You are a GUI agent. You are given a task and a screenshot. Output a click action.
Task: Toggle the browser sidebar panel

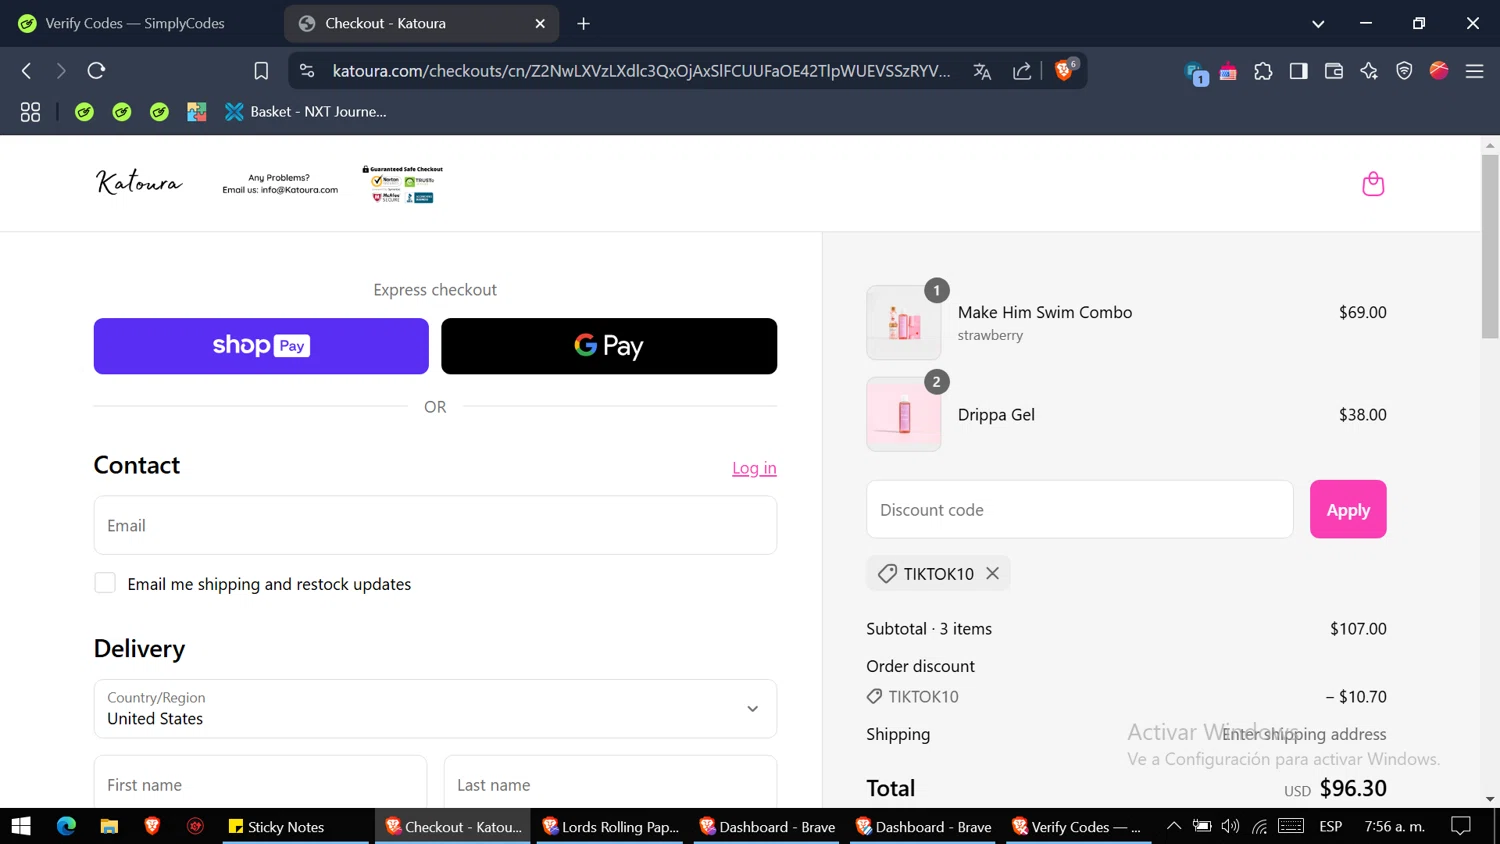[1298, 70]
